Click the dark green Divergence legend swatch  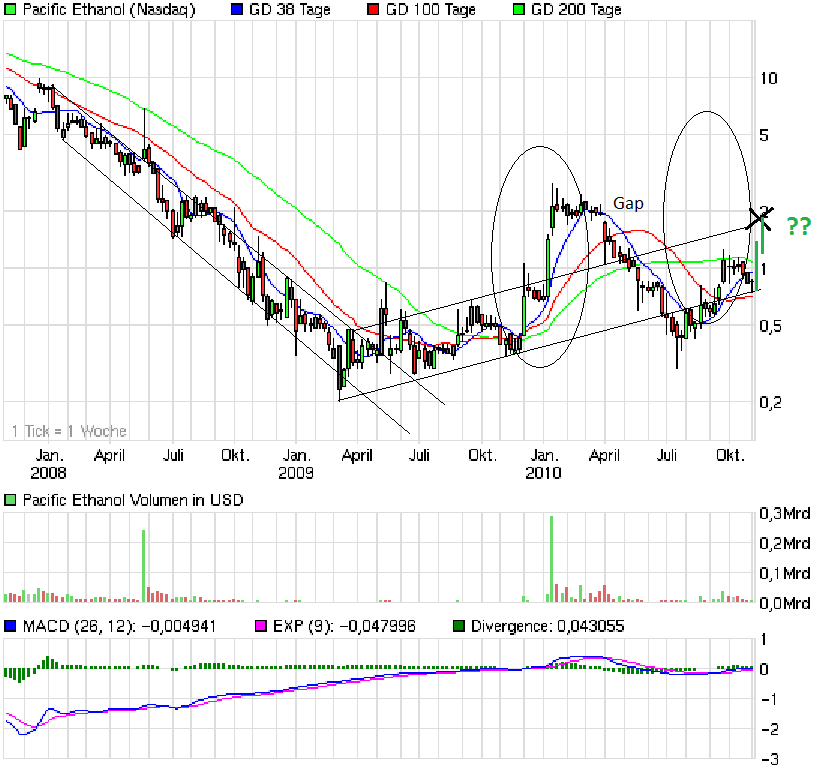click(459, 626)
